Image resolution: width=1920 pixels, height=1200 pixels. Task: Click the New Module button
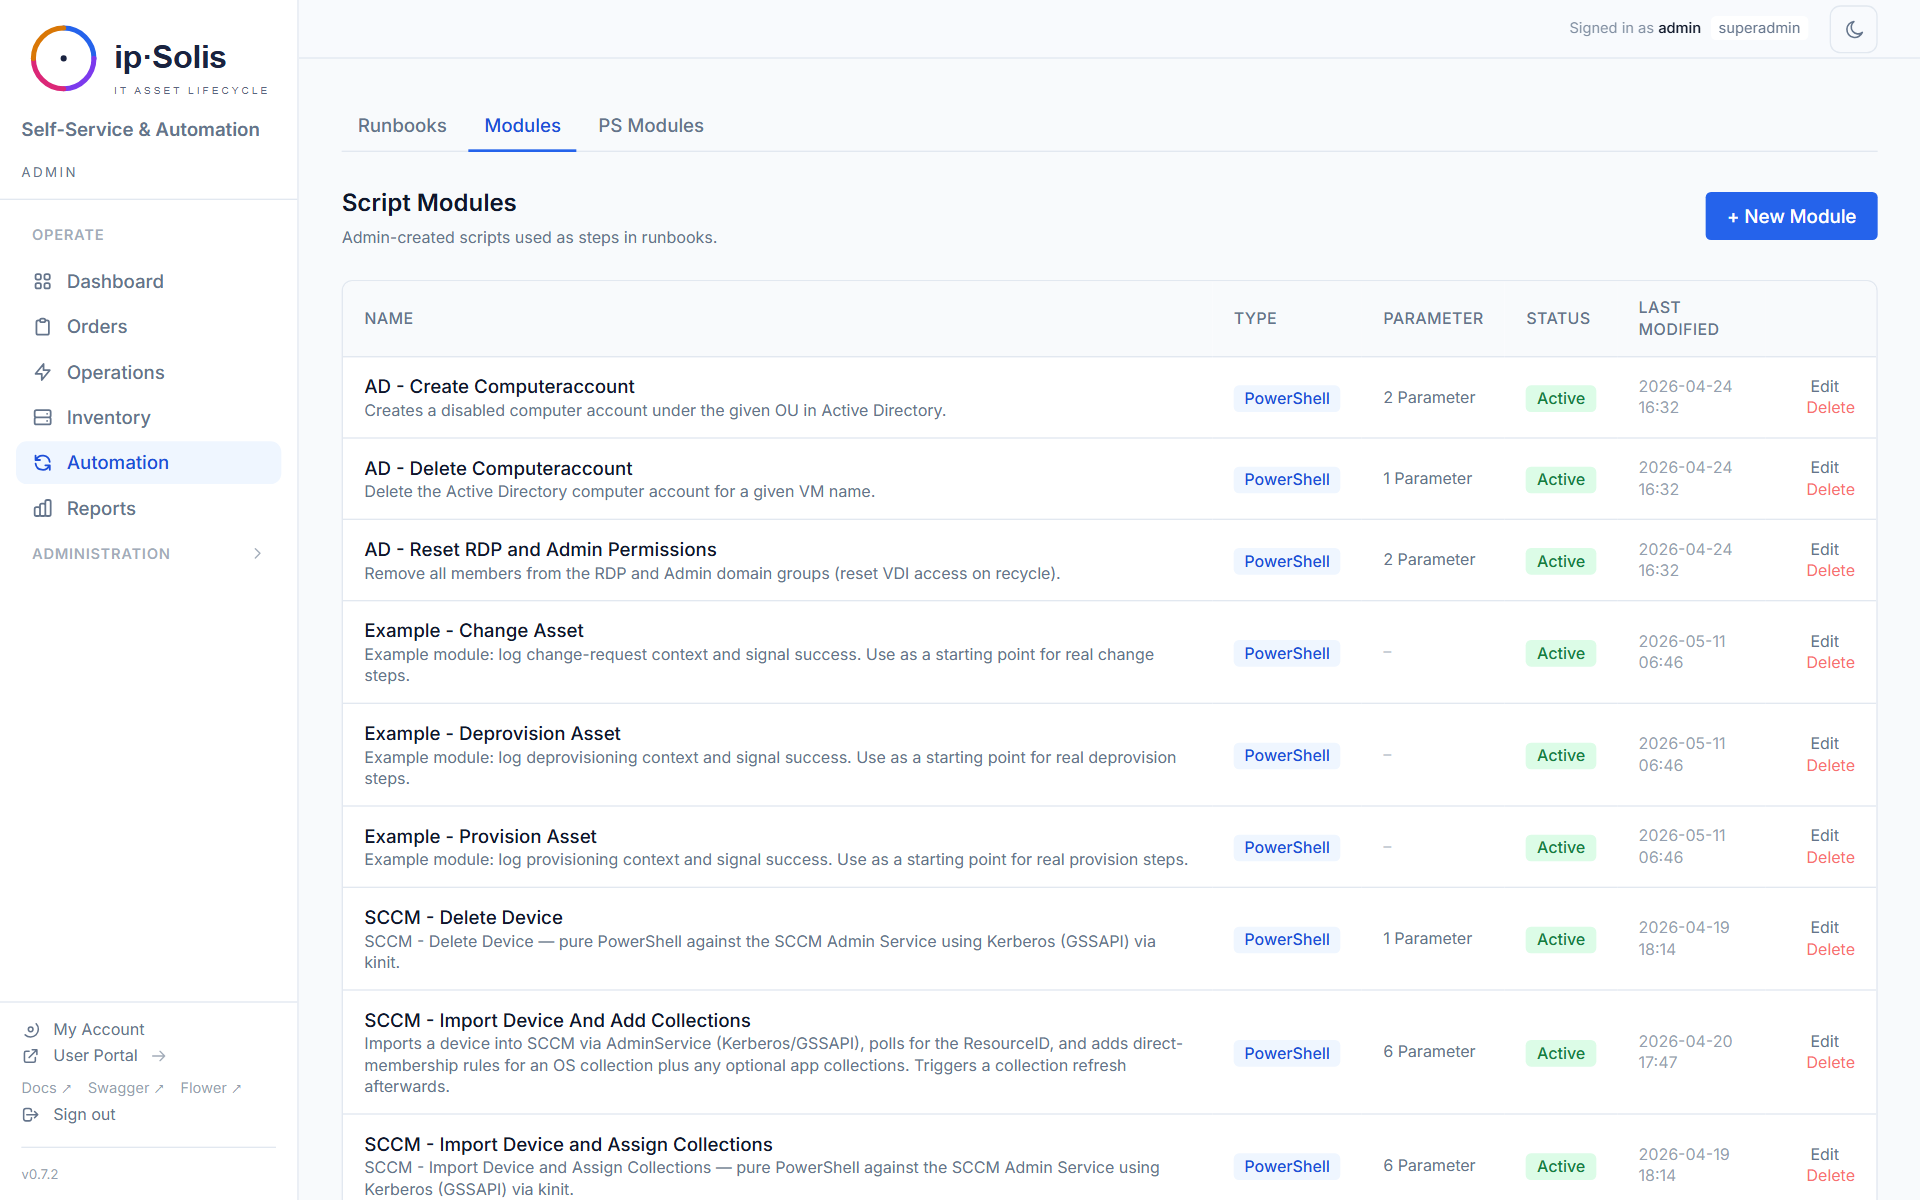pyautogui.click(x=1791, y=216)
